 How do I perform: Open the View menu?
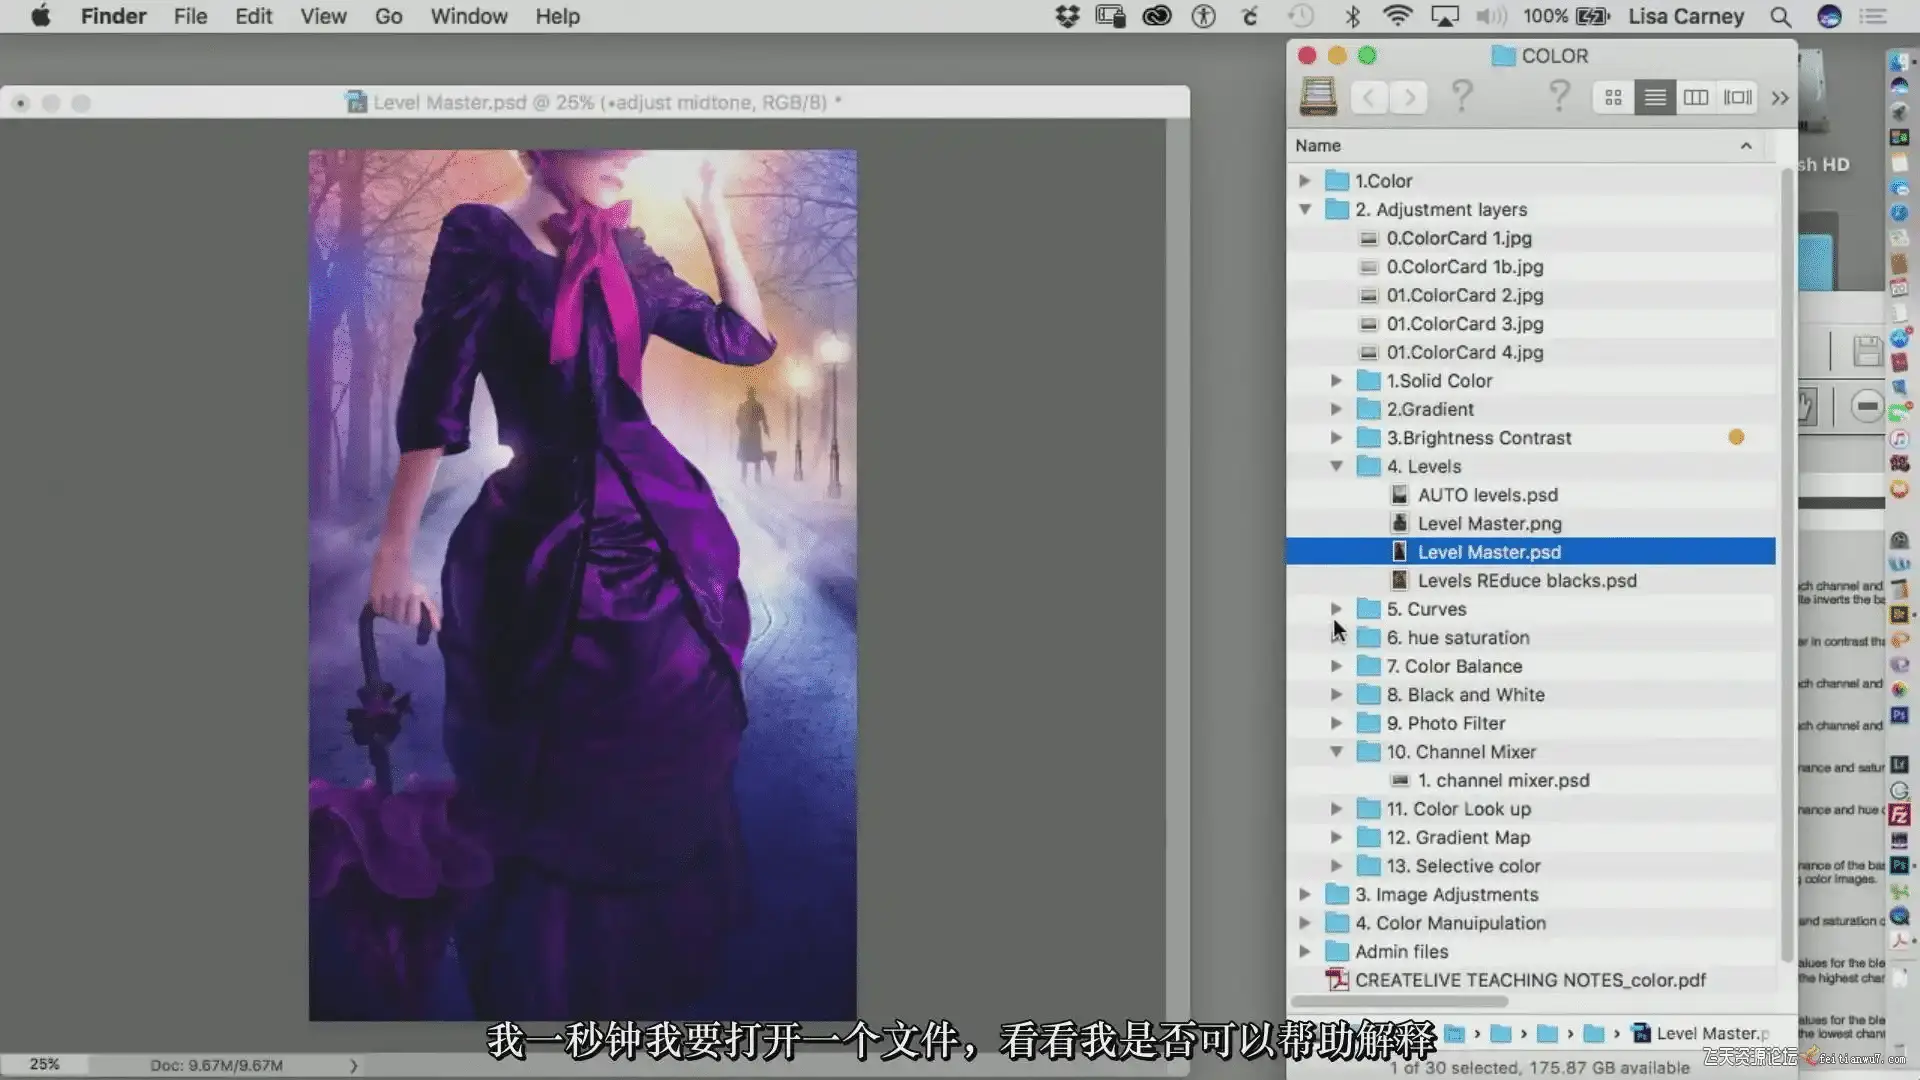pyautogui.click(x=323, y=16)
